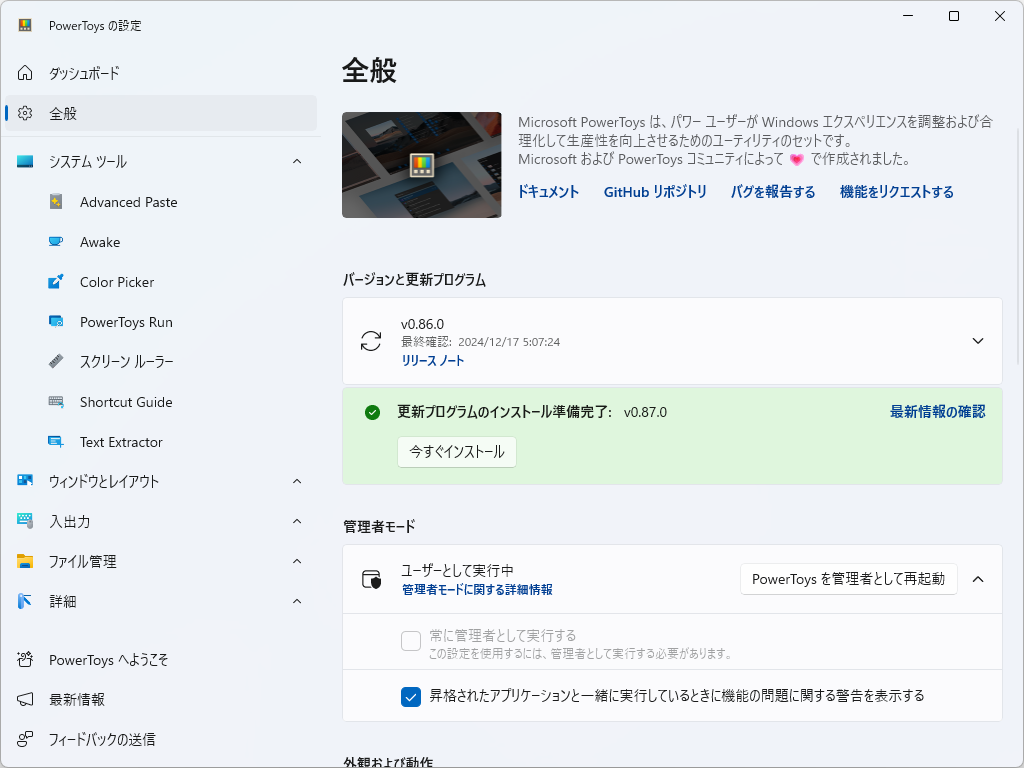Click the ファイル管理 folder icon

(24, 561)
